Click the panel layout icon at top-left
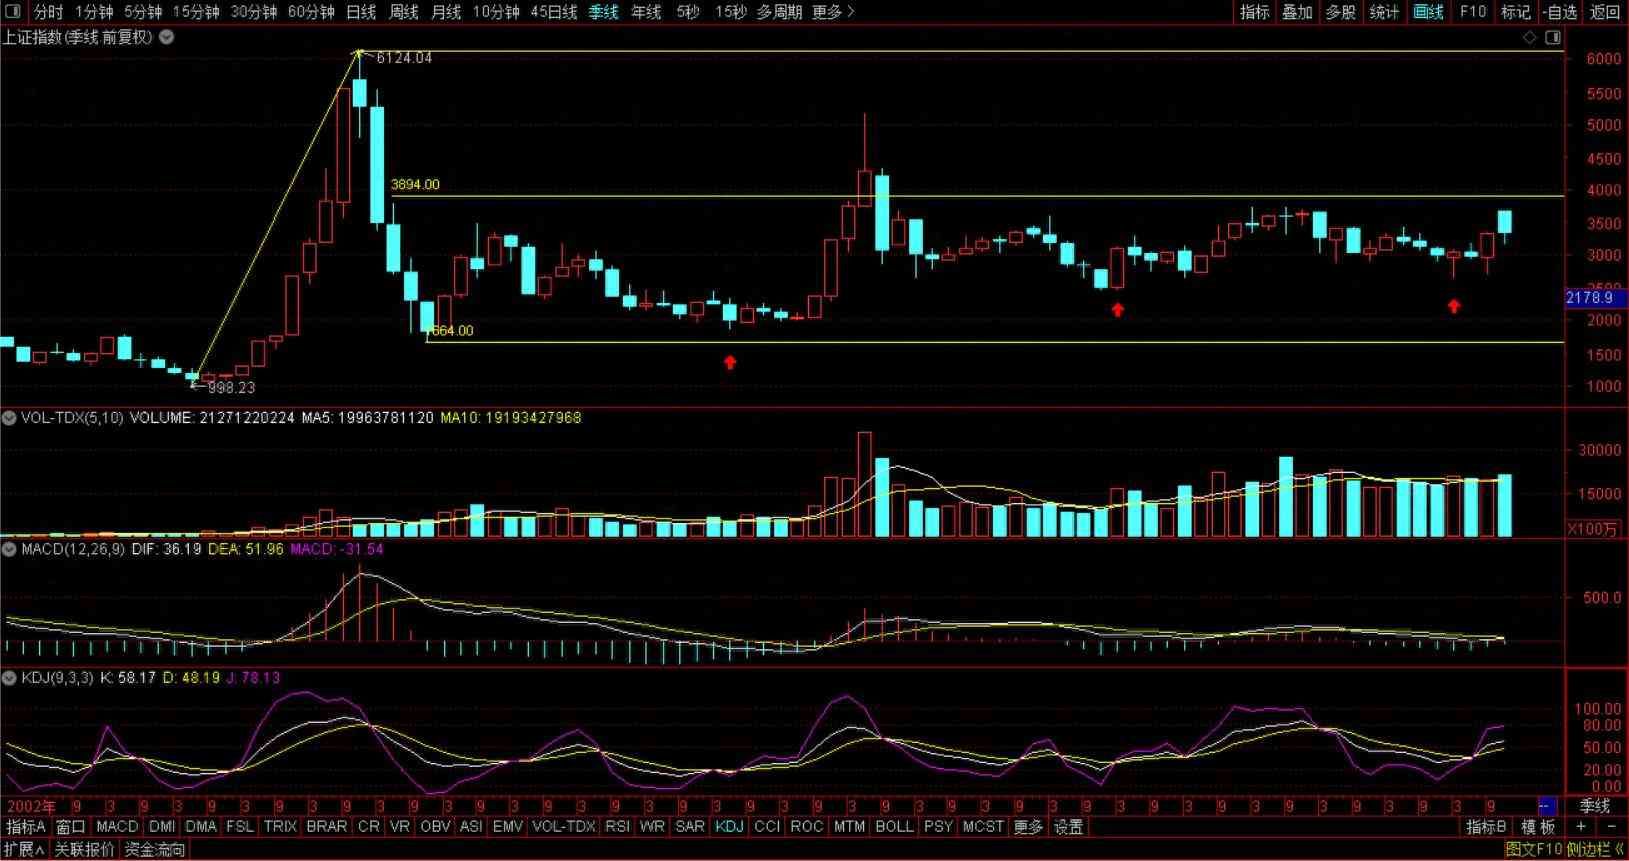The height and width of the screenshot is (861, 1629). click(x=15, y=12)
